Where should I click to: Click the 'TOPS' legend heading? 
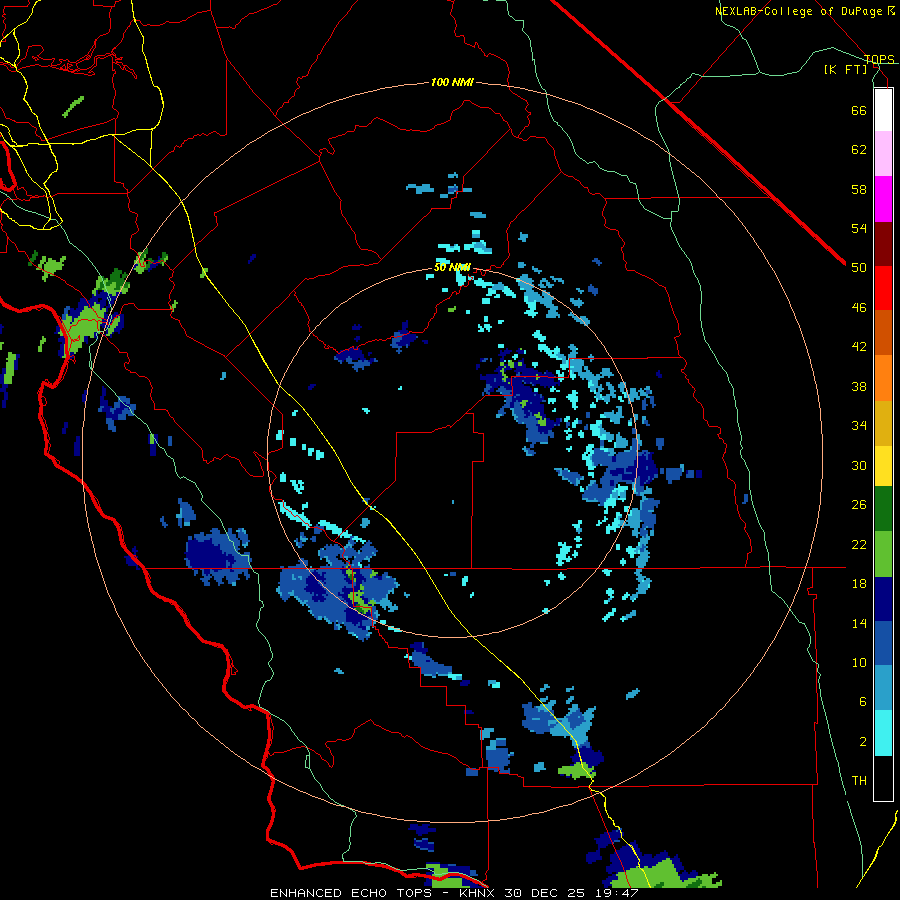[x=879, y=59]
